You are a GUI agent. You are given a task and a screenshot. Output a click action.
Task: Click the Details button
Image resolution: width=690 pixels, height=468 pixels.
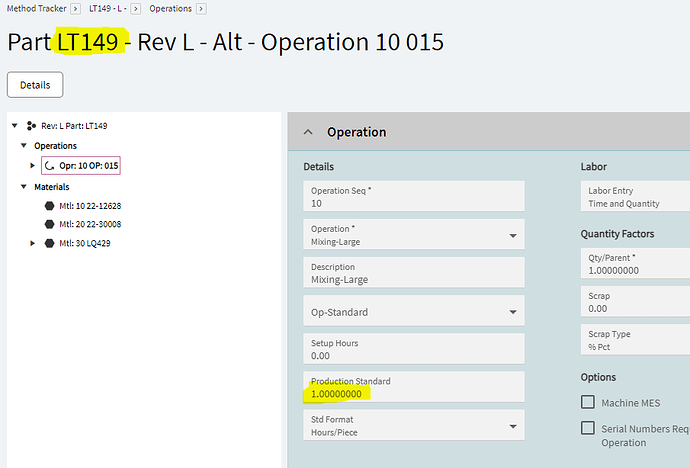point(35,85)
